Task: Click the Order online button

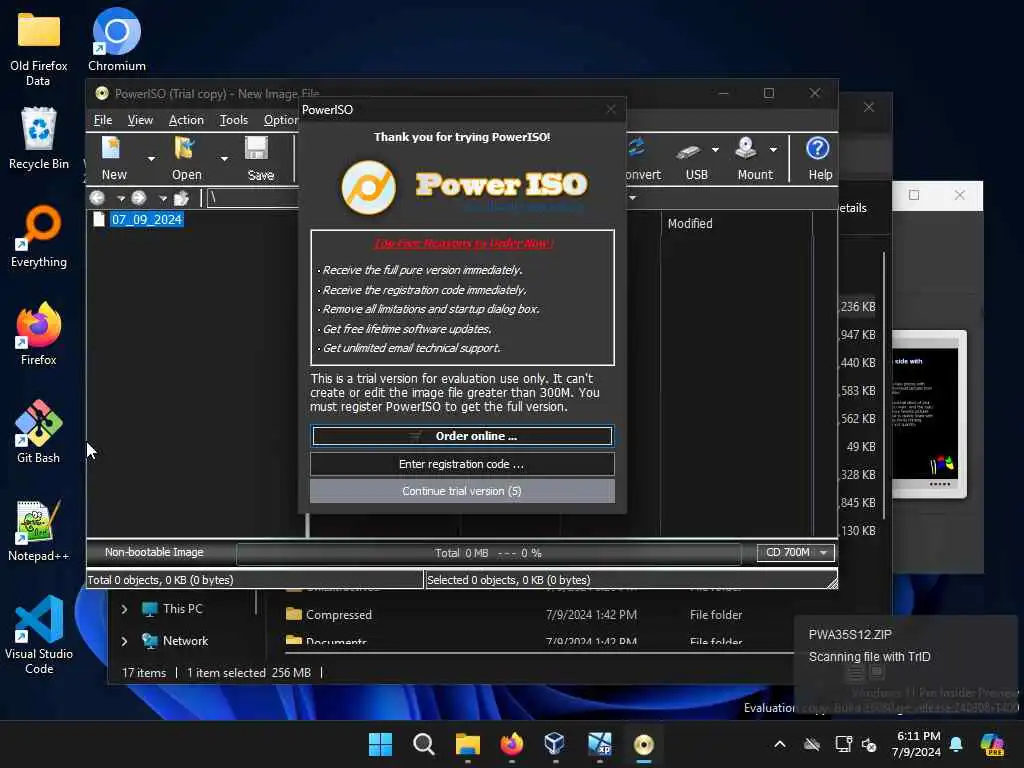Action: coord(462,436)
